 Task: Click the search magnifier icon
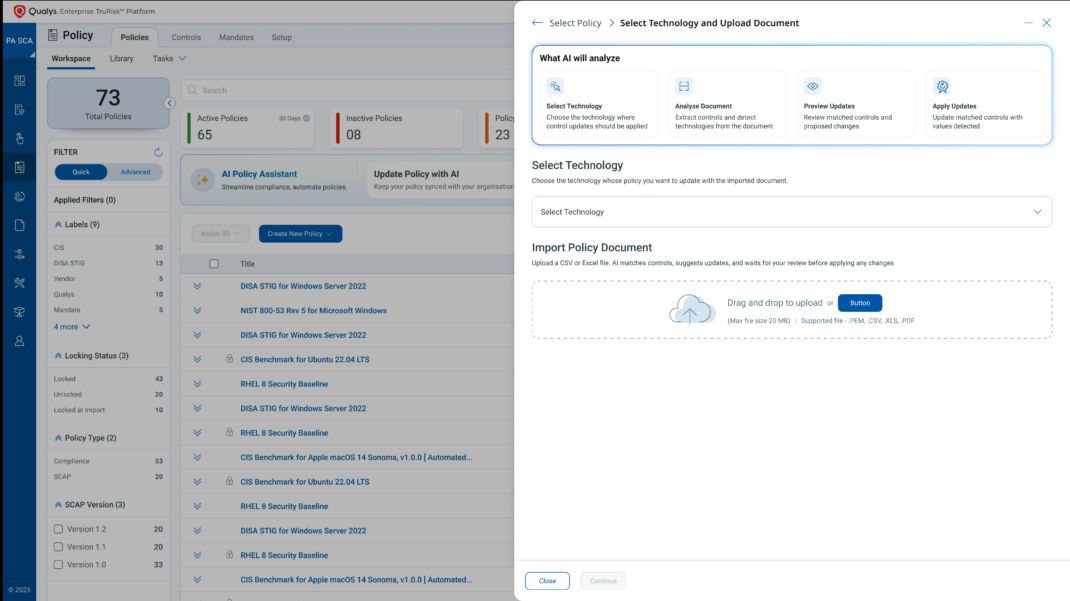tap(192, 90)
